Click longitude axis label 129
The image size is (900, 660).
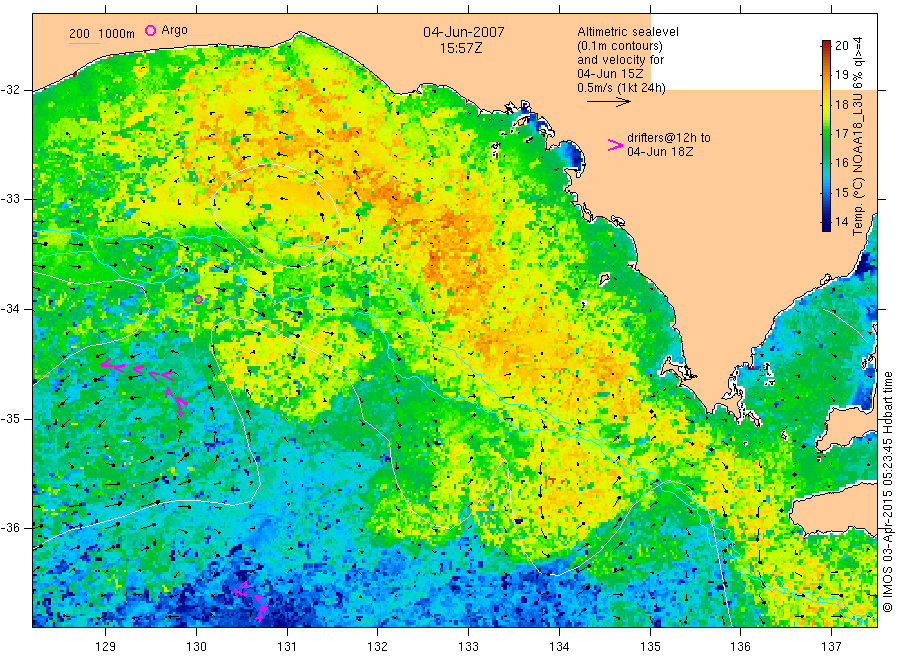[x=106, y=647]
